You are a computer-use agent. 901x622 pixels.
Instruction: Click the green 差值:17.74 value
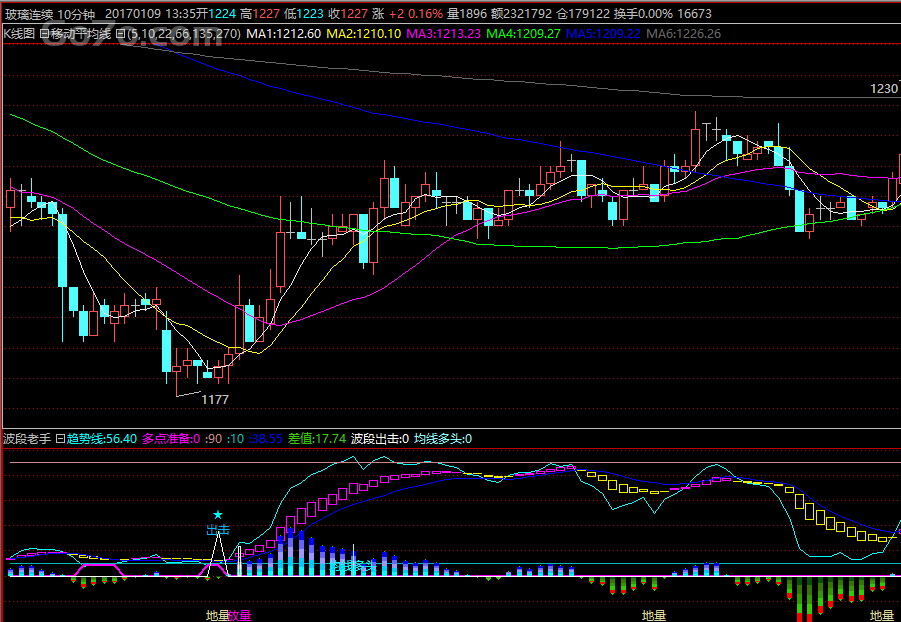pyautogui.click(x=317, y=439)
